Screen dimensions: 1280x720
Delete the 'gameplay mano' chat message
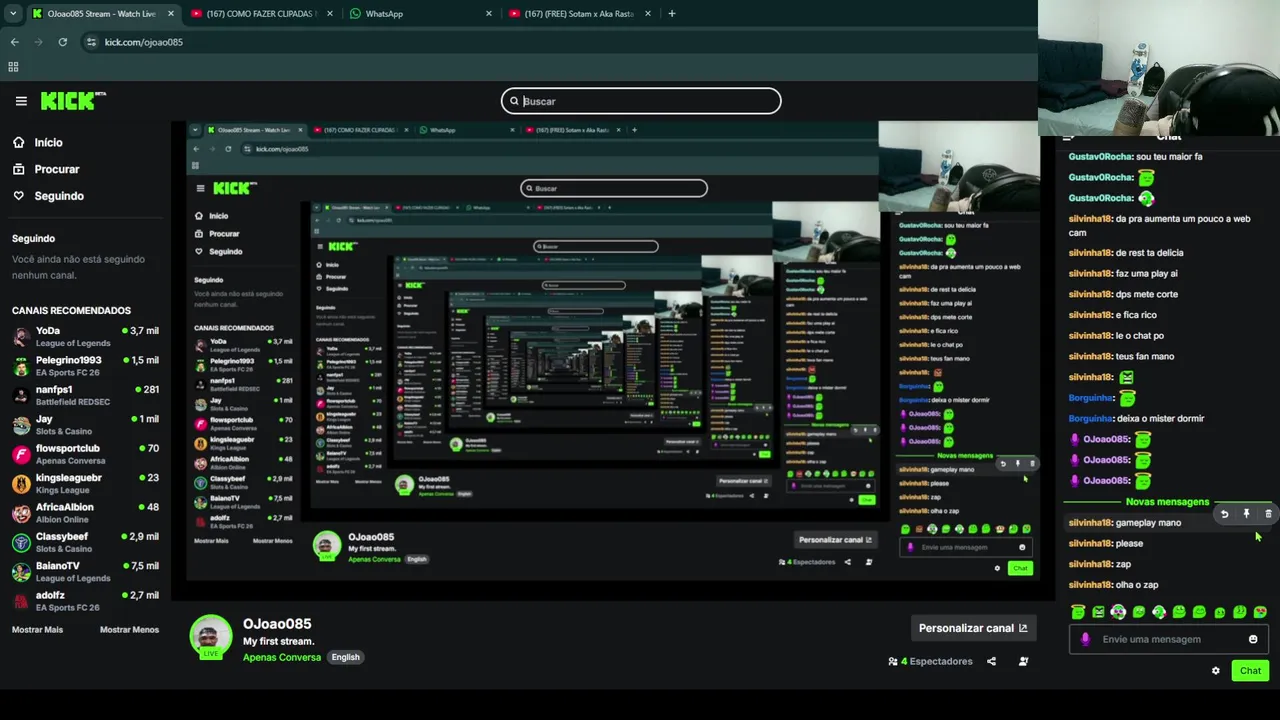(1268, 514)
